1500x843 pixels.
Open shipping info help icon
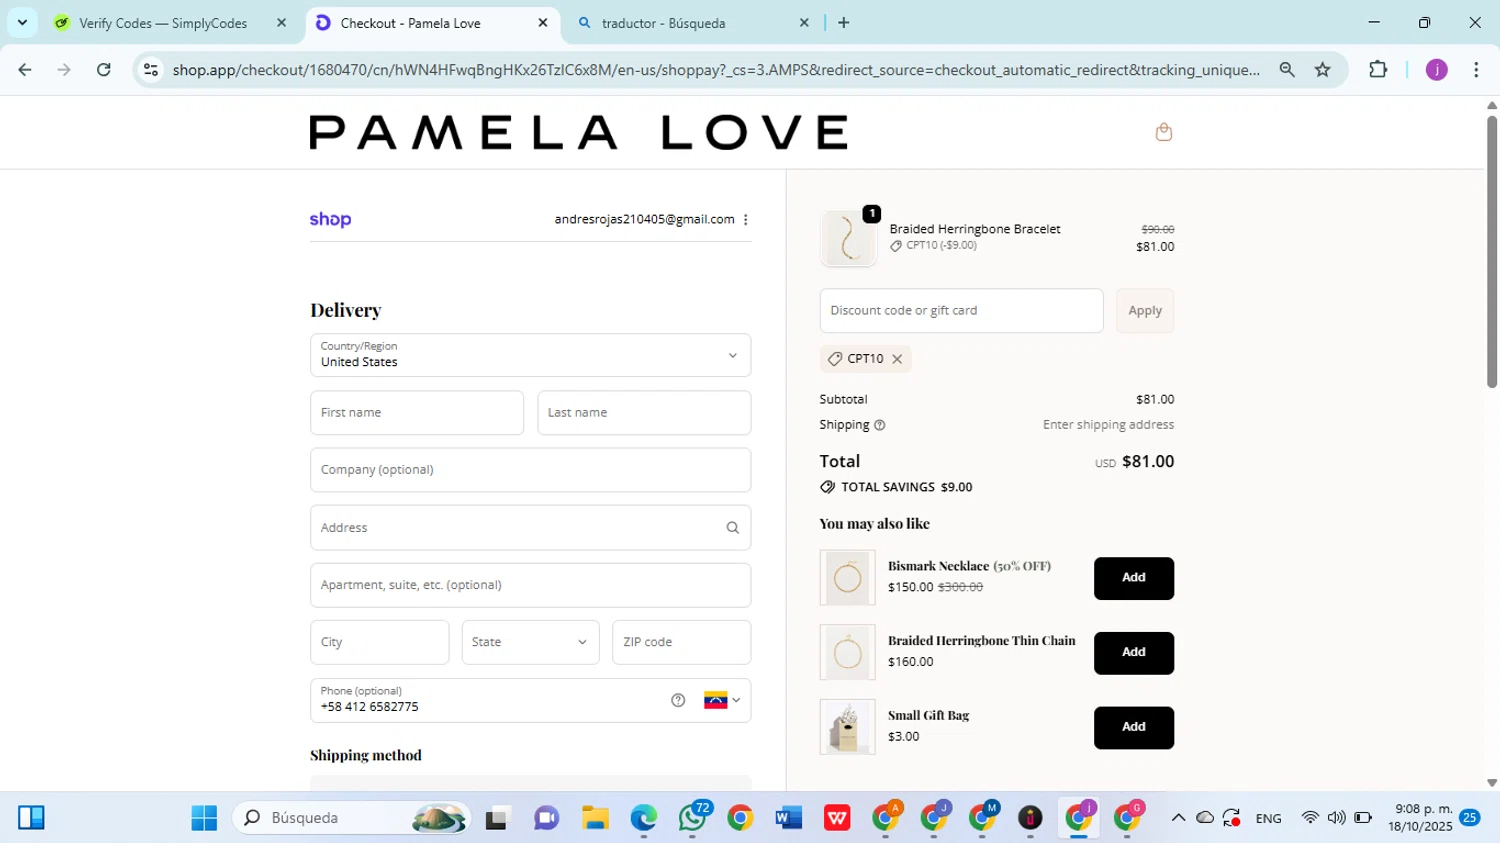[880, 425]
